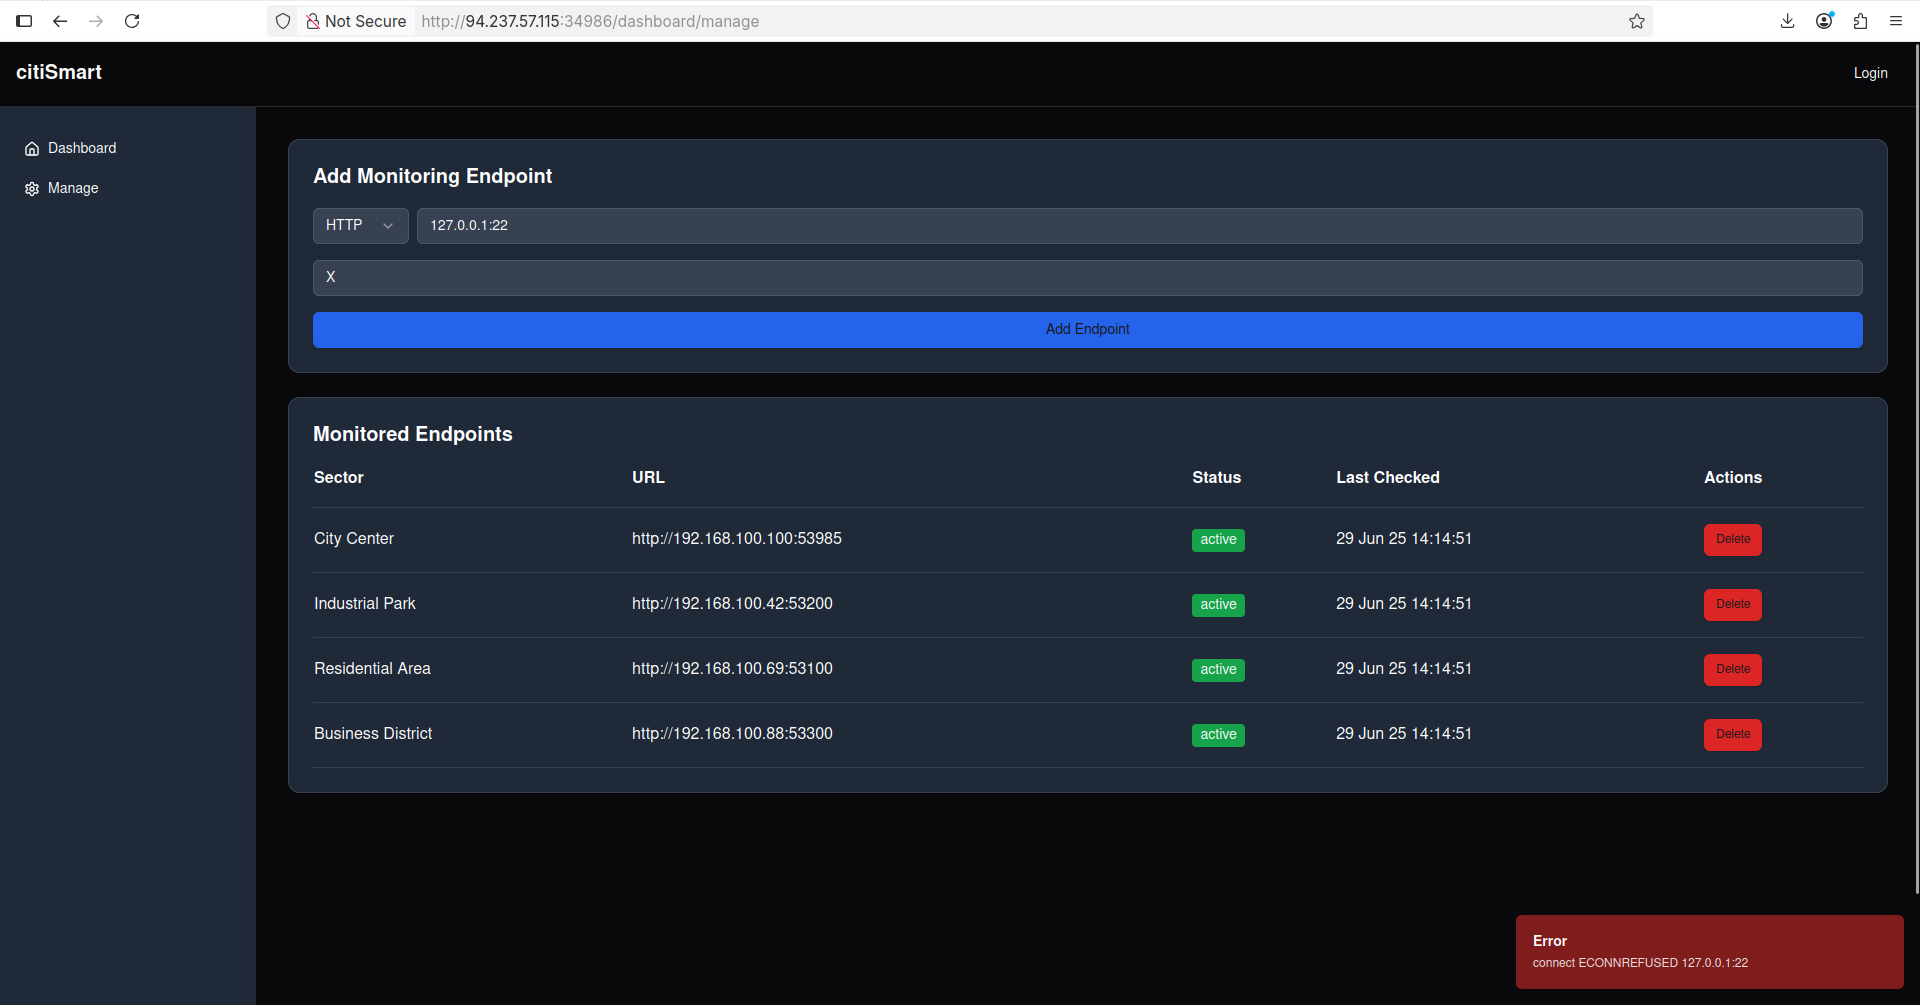Click URL http://192.168.100.42:53200
The image size is (1920, 1005).
(732, 604)
